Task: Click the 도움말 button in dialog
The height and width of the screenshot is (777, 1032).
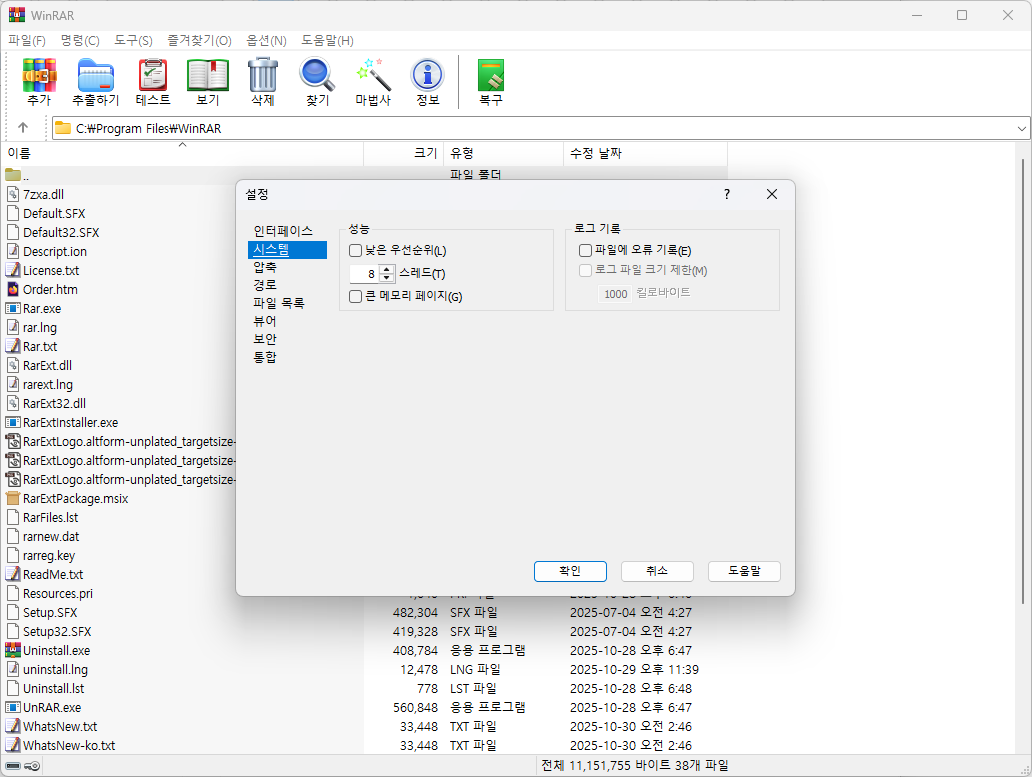Action: [x=744, y=571]
